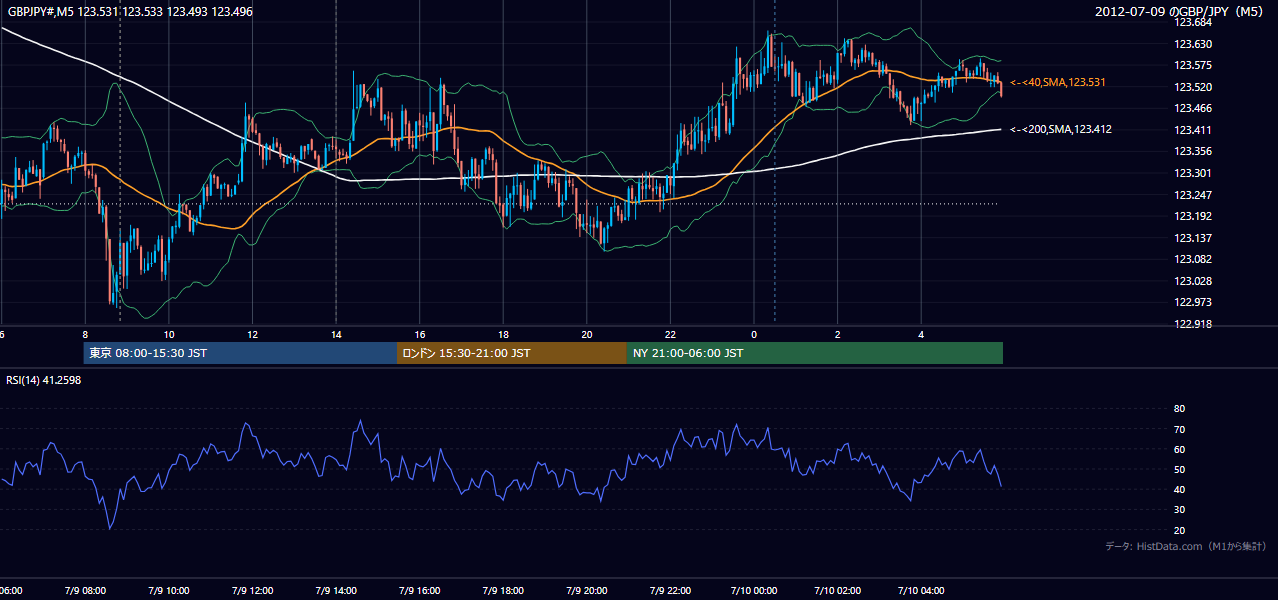Screen dimensions: 1278x600
Task: Click the Tokyo 08:00-15:30 JST session bar
Action: 240,353
